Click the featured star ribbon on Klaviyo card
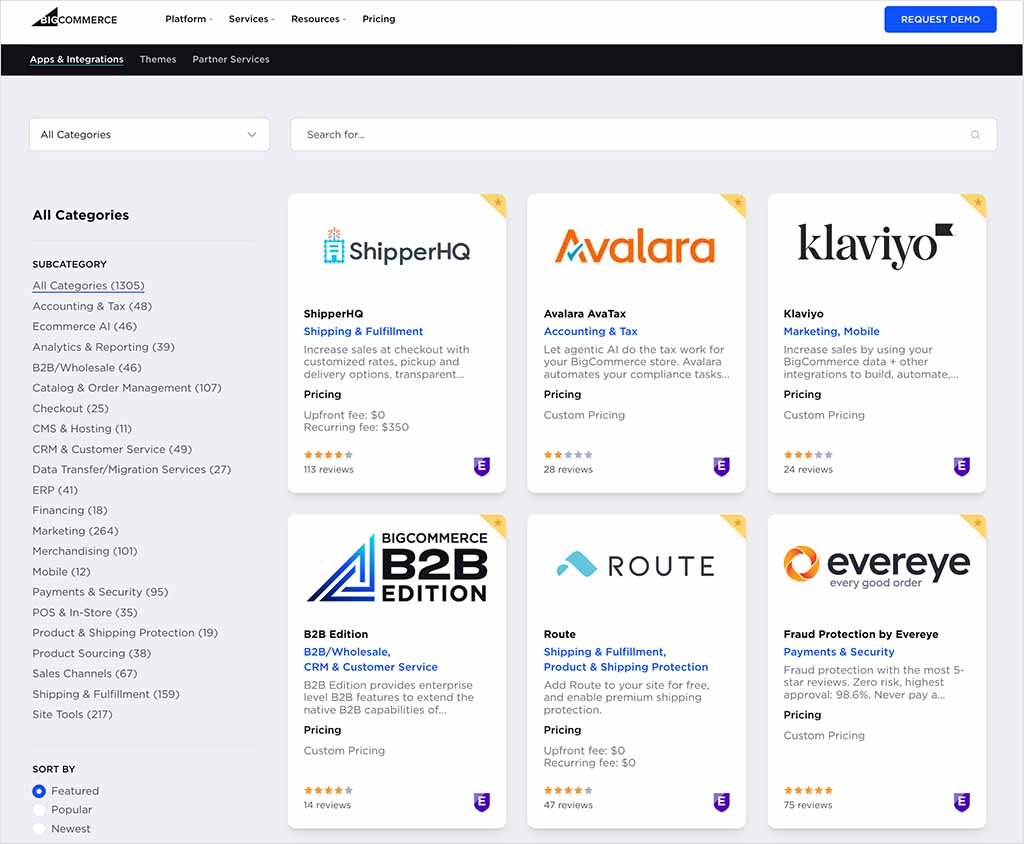This screenshot has height=844, width=1024. coord(976,203)
